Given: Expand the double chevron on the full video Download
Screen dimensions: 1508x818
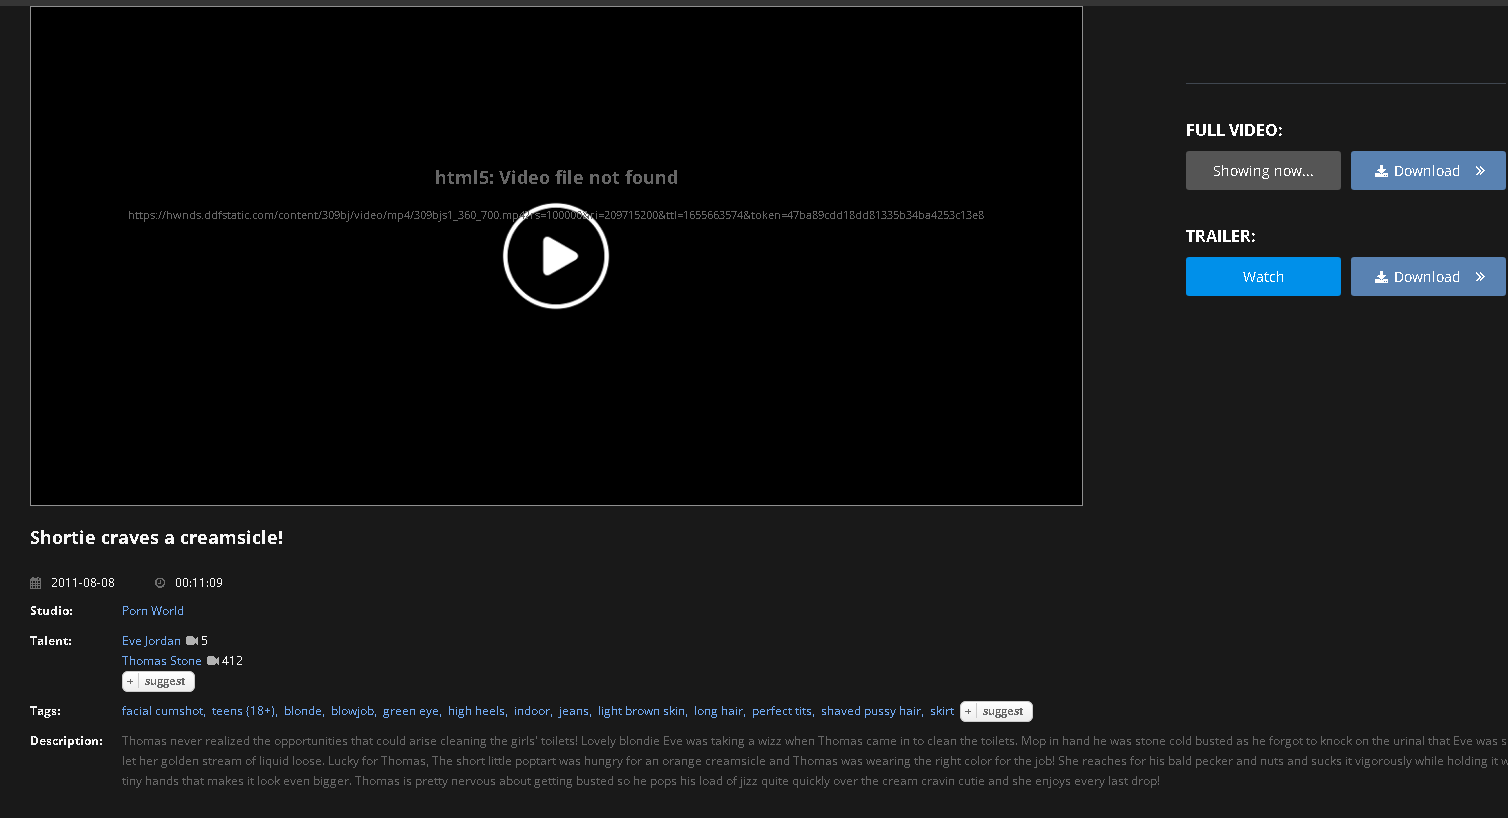Looking at the screenshot, I should pyautogui.click(x=1480, y=171).
